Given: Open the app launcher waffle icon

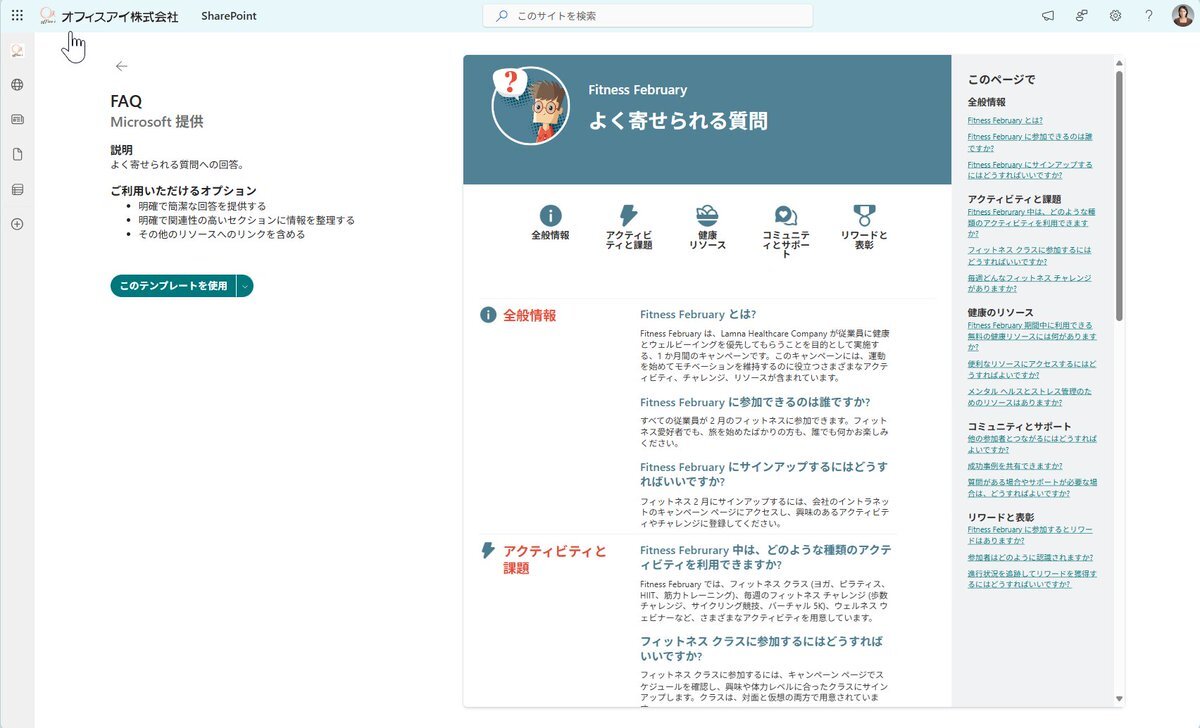Looking at the screenshot, I should coord(17,16).
